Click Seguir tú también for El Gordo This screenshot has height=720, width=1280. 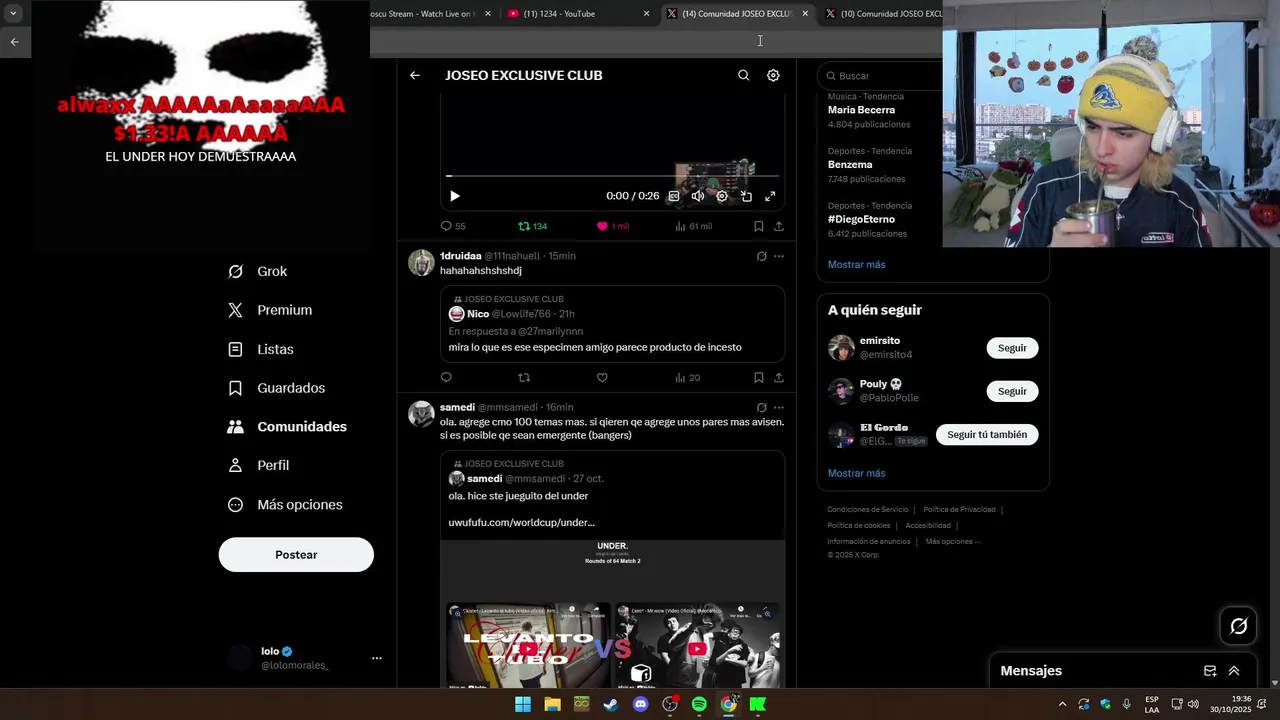click(x=987, y=435)
